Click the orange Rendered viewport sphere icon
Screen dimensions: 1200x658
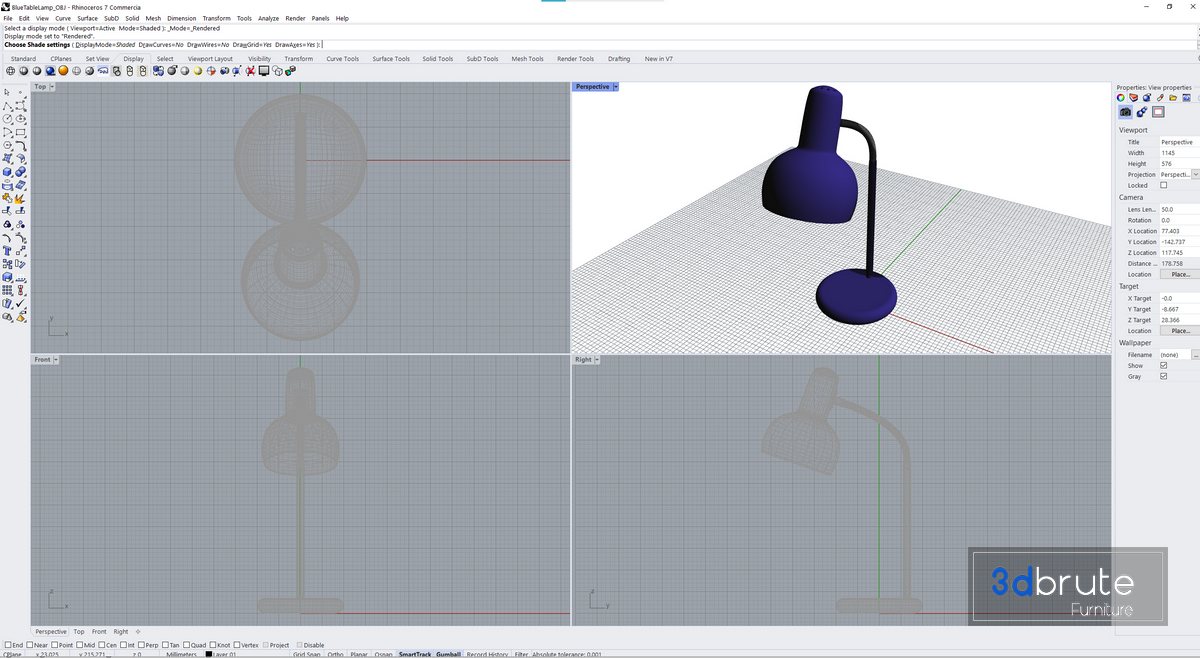point(63,71)
